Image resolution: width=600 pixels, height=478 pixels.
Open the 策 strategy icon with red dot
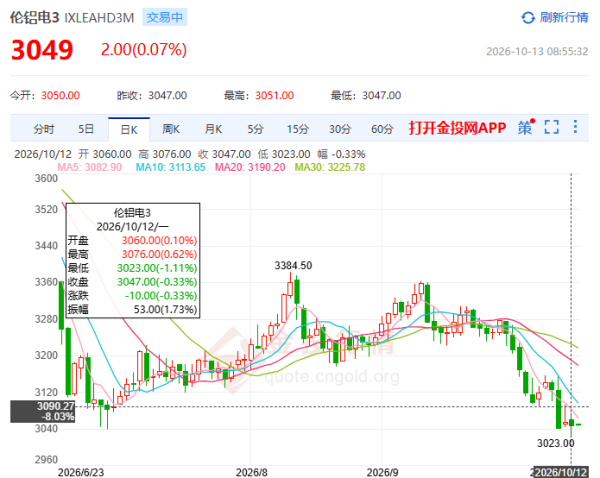[x=526, y=127]
